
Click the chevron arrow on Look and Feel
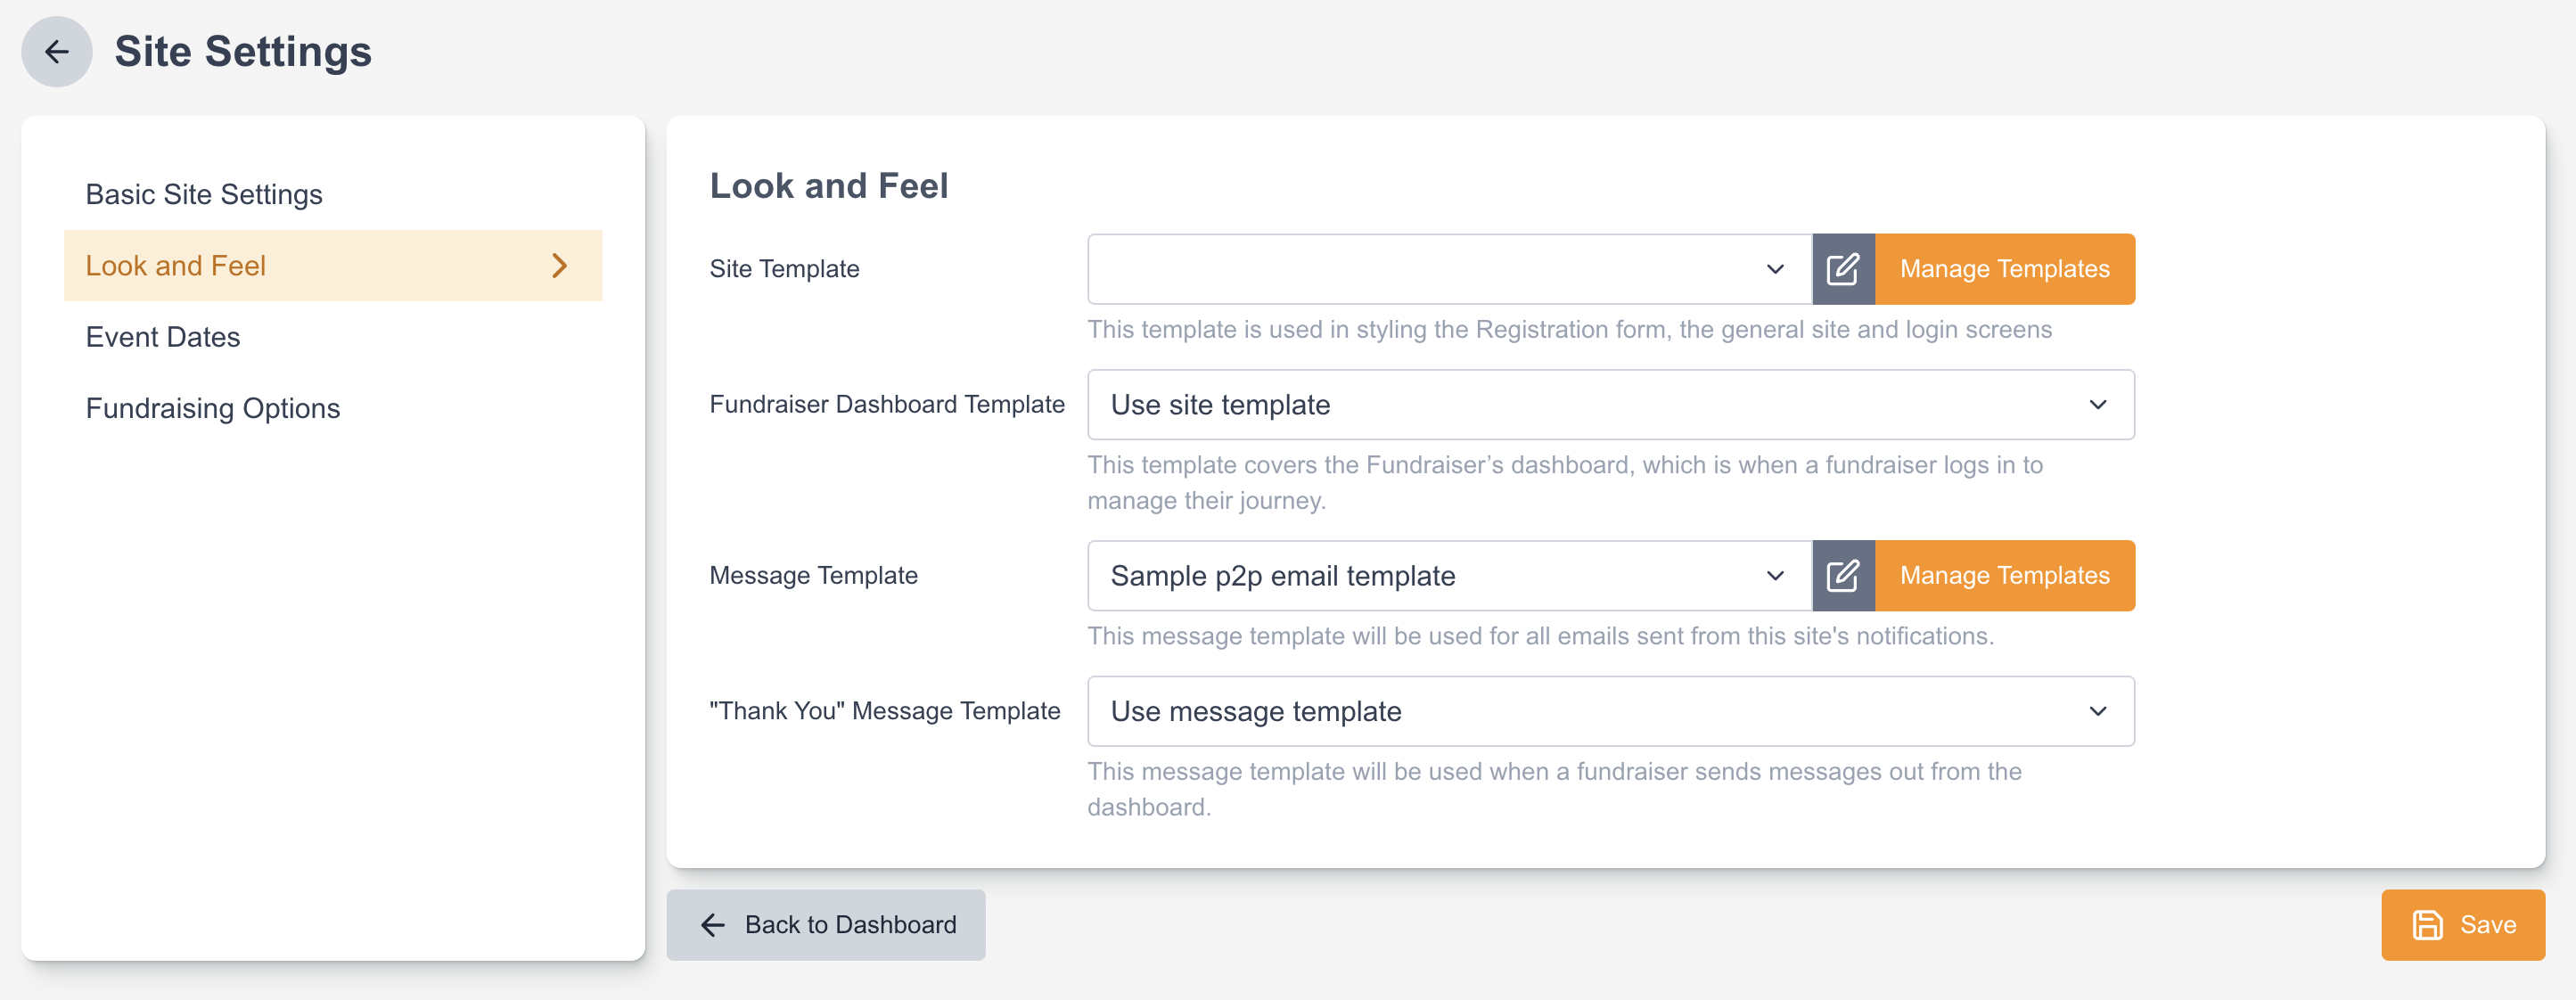pos(560,266)
